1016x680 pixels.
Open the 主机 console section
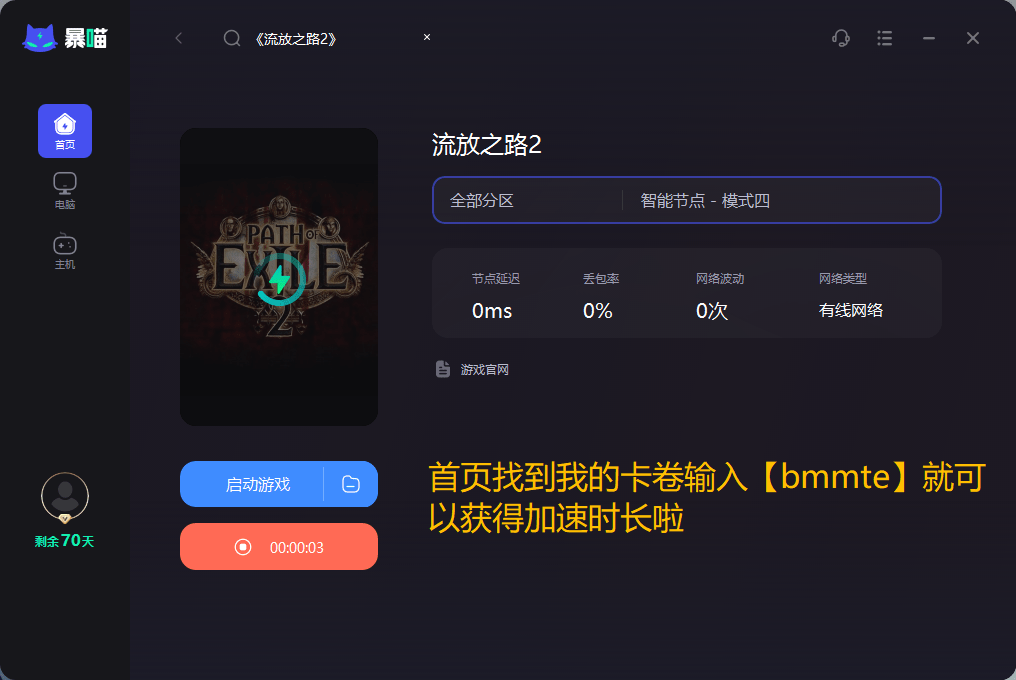point(65,251)
